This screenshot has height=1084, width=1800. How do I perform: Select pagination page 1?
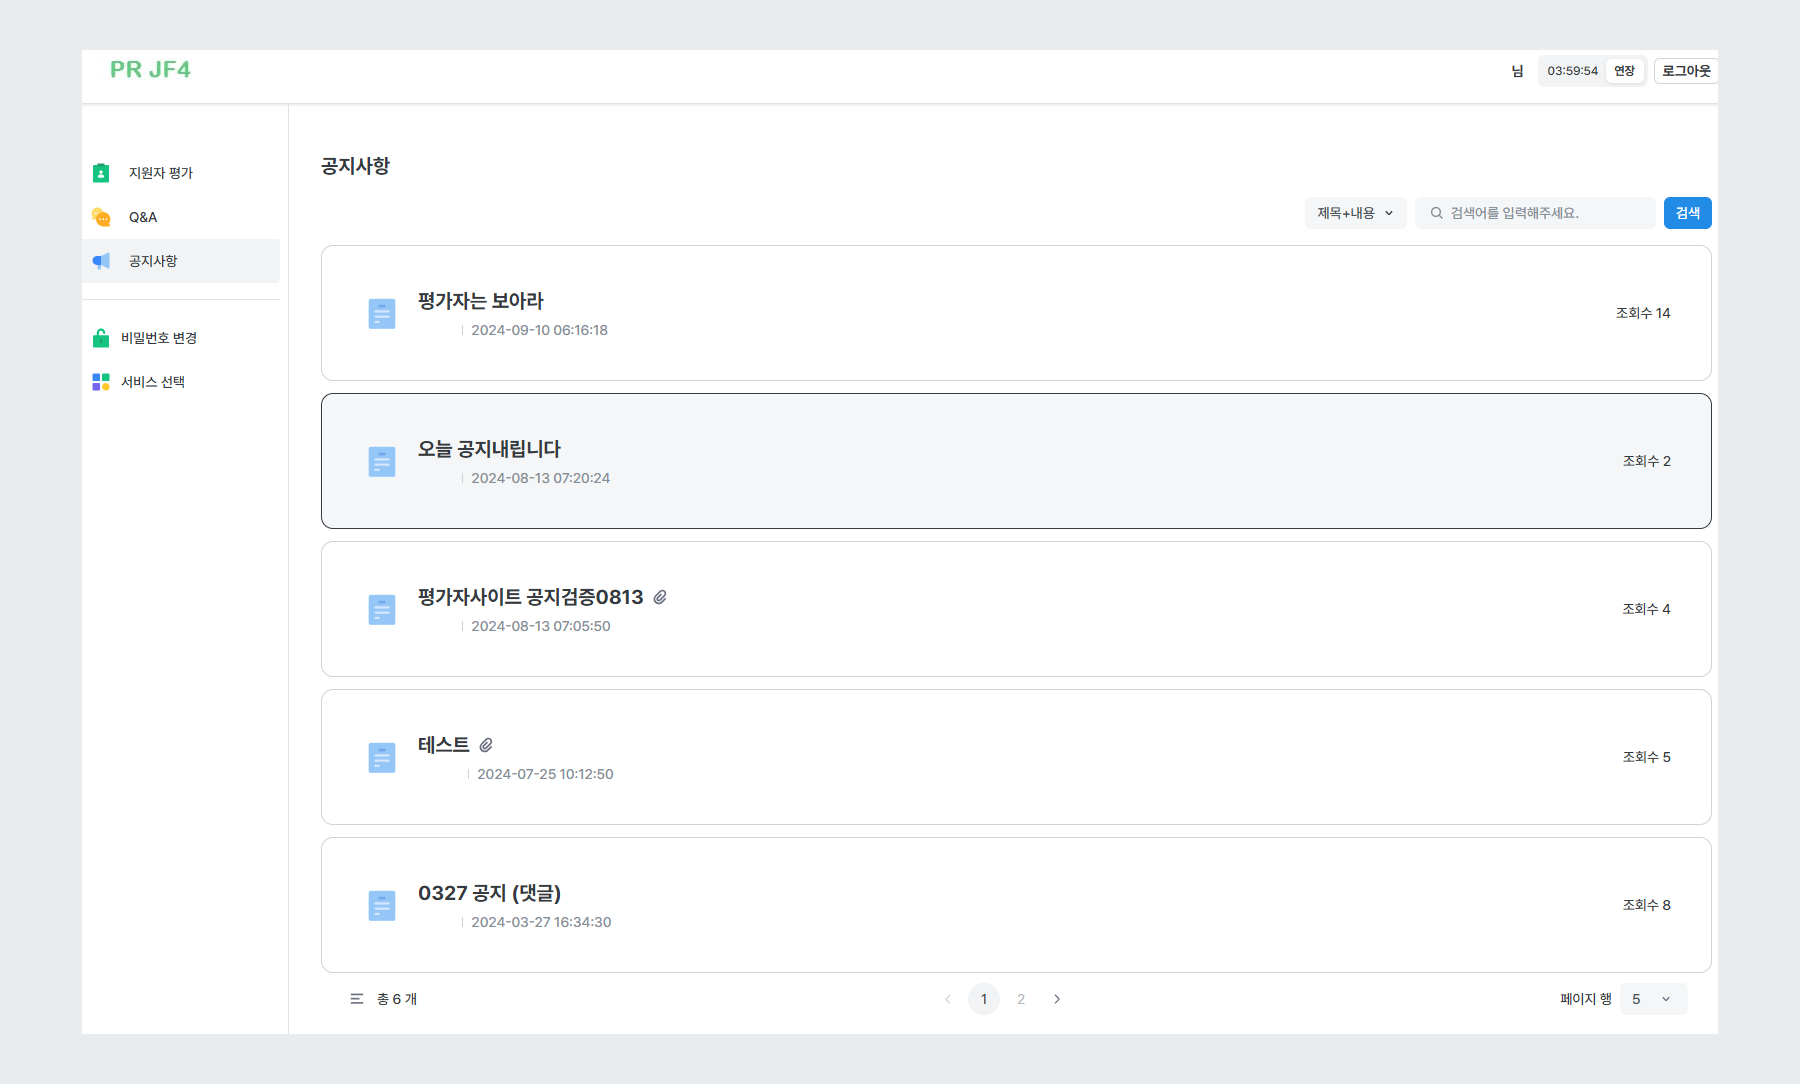click(x=984, y=999)
